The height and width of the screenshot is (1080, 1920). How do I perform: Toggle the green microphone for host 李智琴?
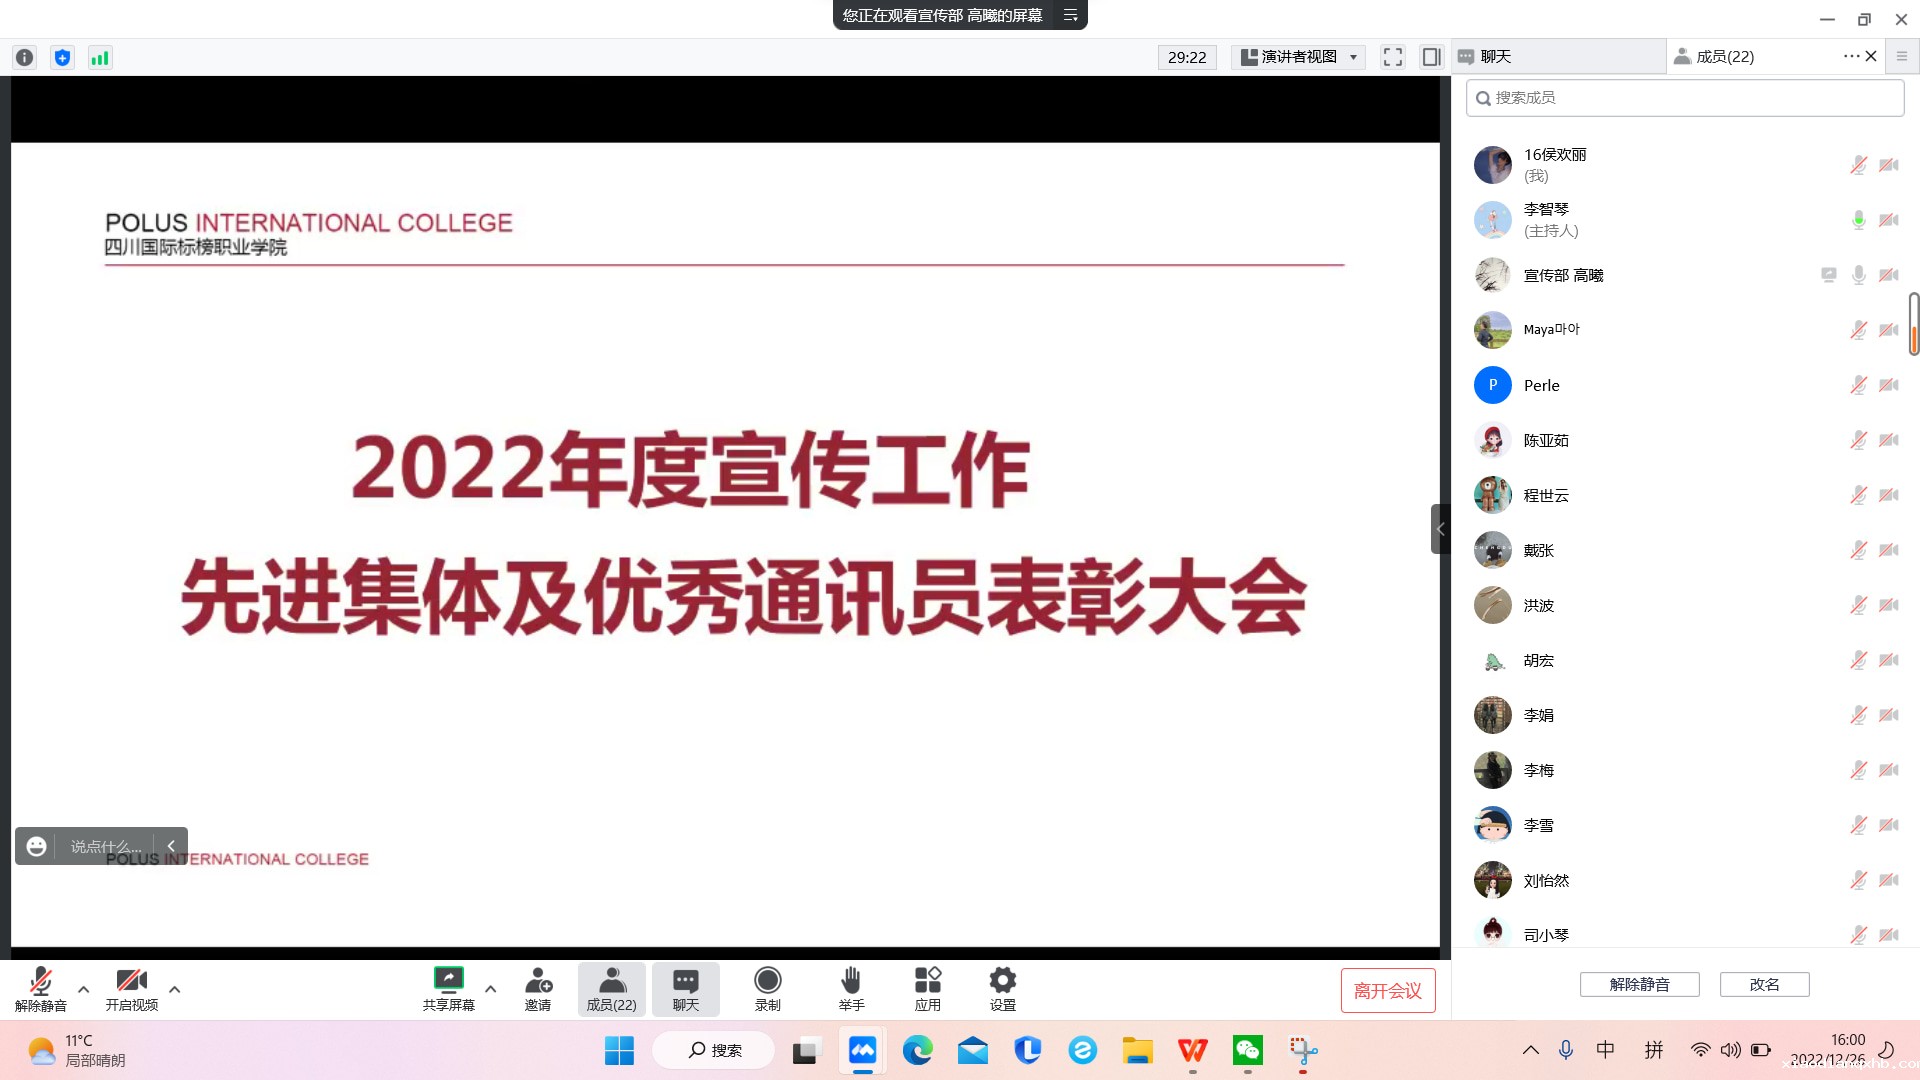[1858, 220]
